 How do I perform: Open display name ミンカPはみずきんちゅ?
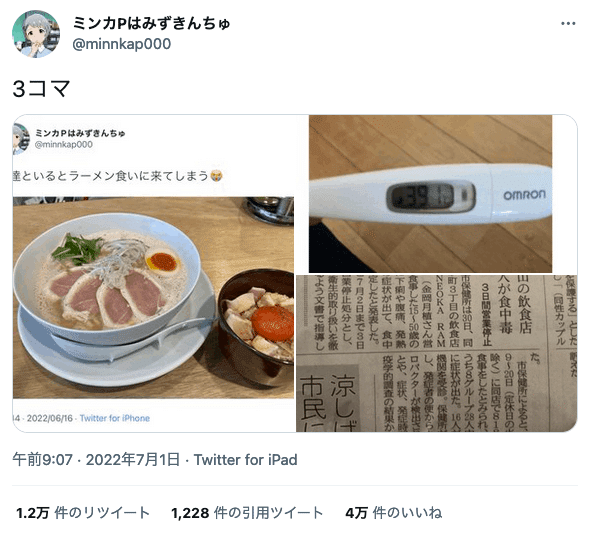[151, 23]
